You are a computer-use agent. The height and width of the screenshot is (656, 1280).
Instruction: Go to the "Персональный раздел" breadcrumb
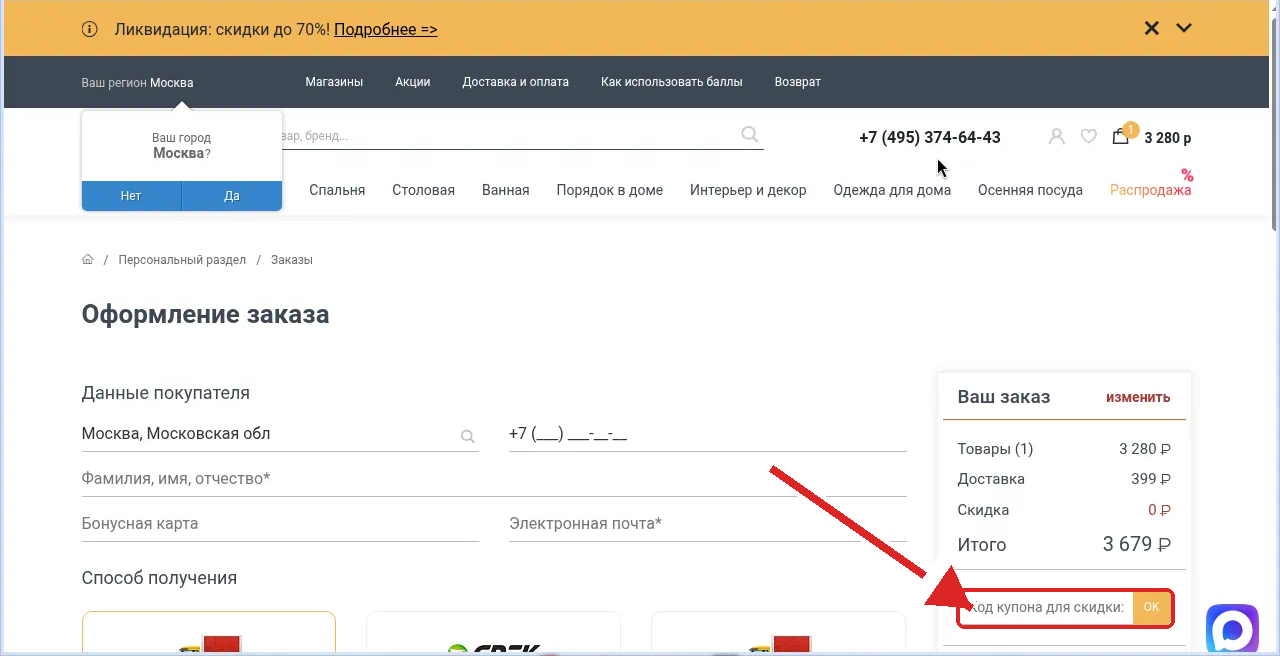coord(182,260)
